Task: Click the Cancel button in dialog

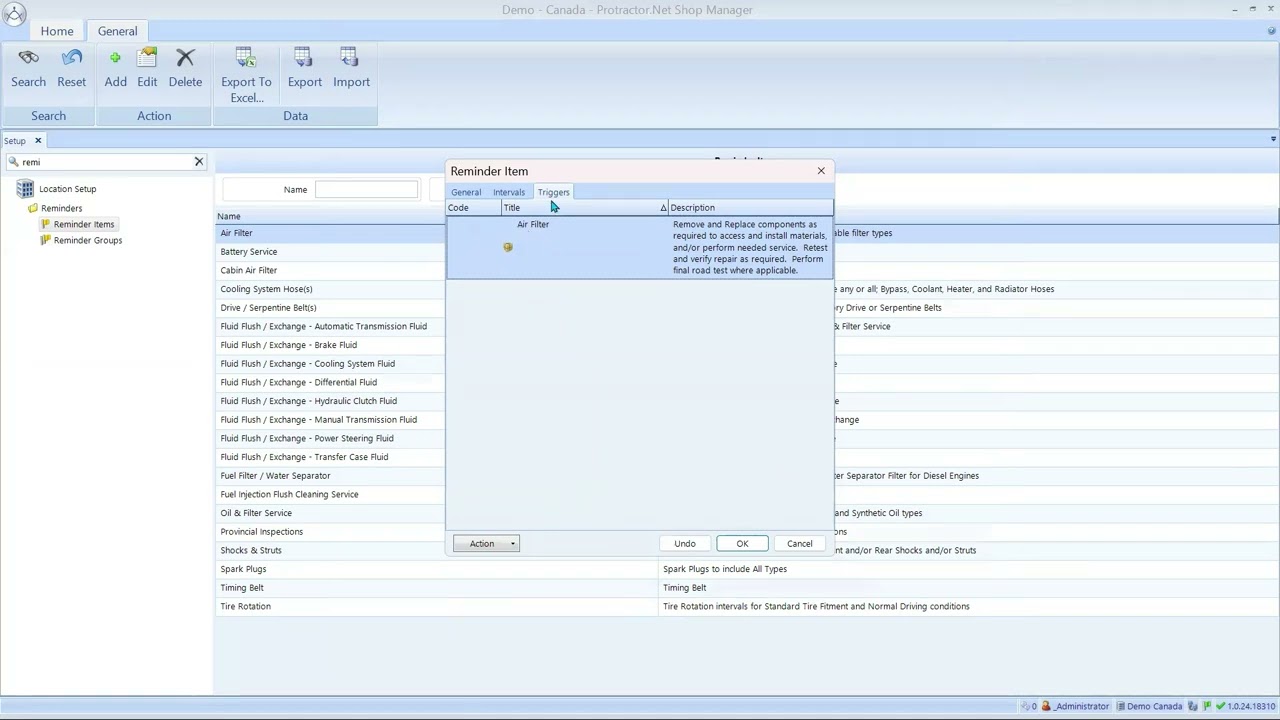Action: tap(800, 544)
